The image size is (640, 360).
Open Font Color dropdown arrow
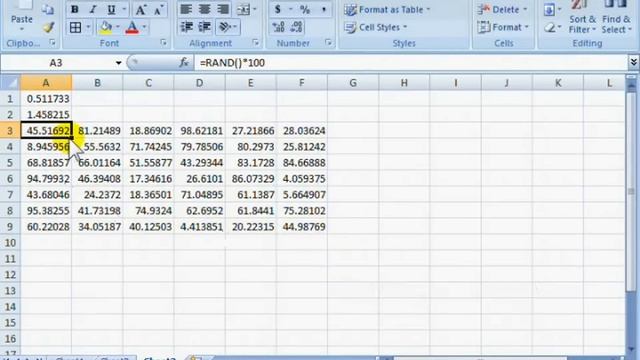click(x=144, y=27)
